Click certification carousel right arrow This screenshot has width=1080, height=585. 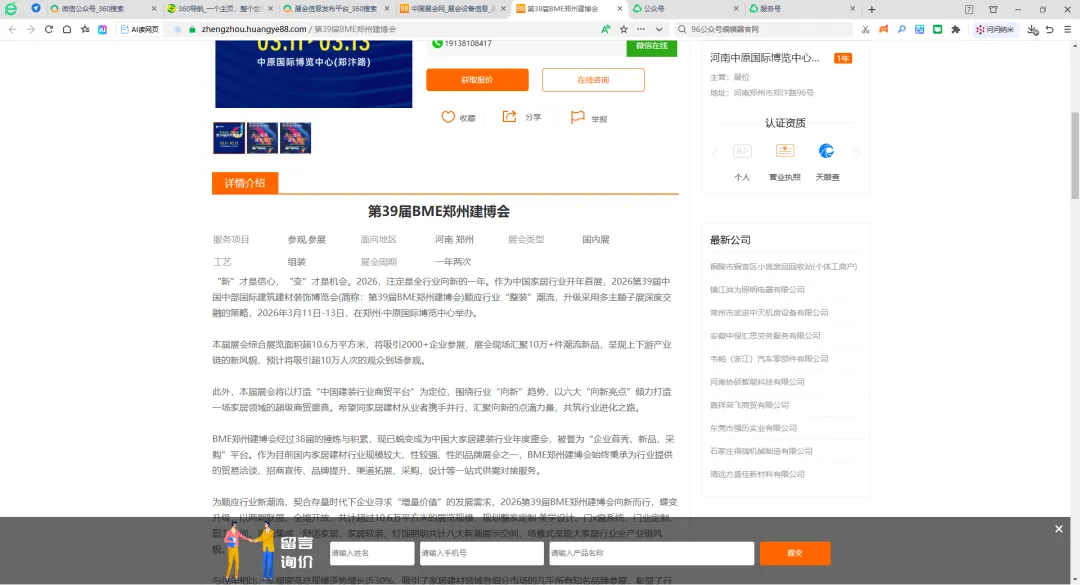pyautogui.click(x=856, y=153)
